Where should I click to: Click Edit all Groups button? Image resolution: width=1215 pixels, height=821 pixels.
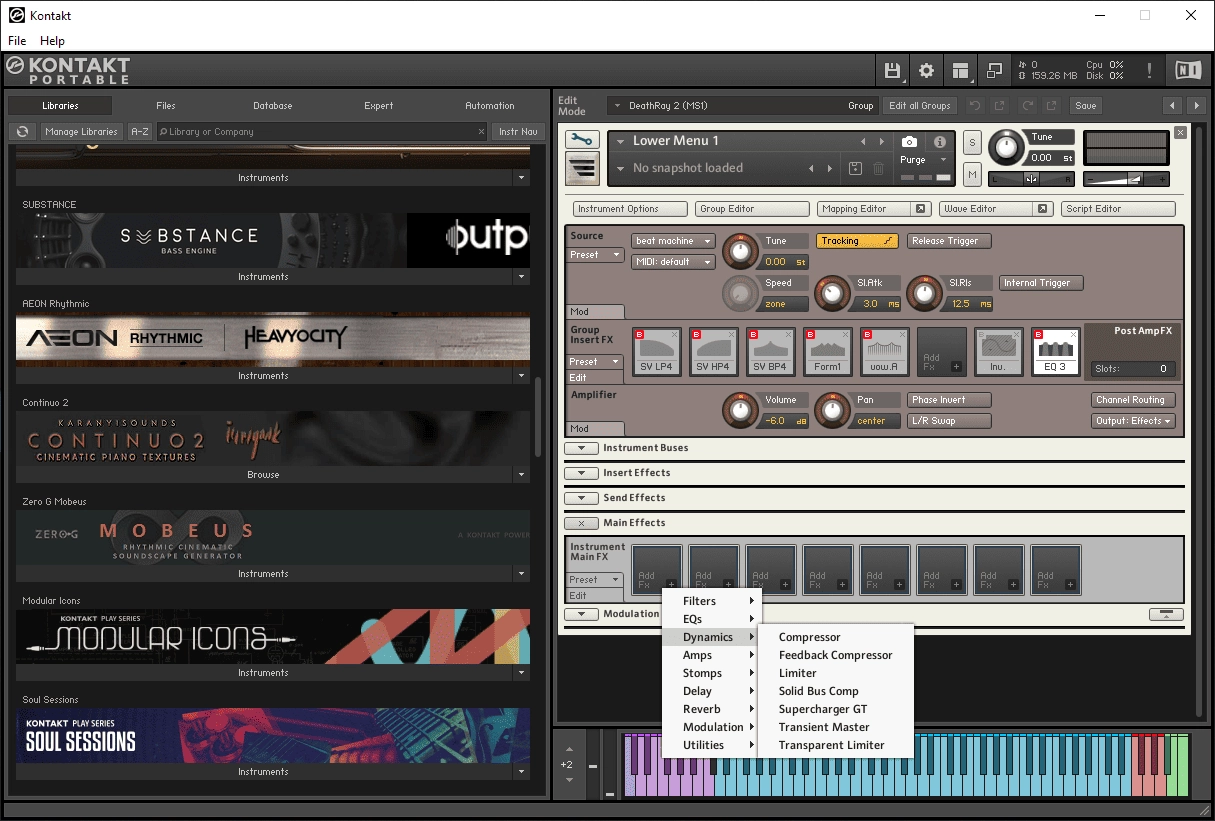click(x=920, y=105)
